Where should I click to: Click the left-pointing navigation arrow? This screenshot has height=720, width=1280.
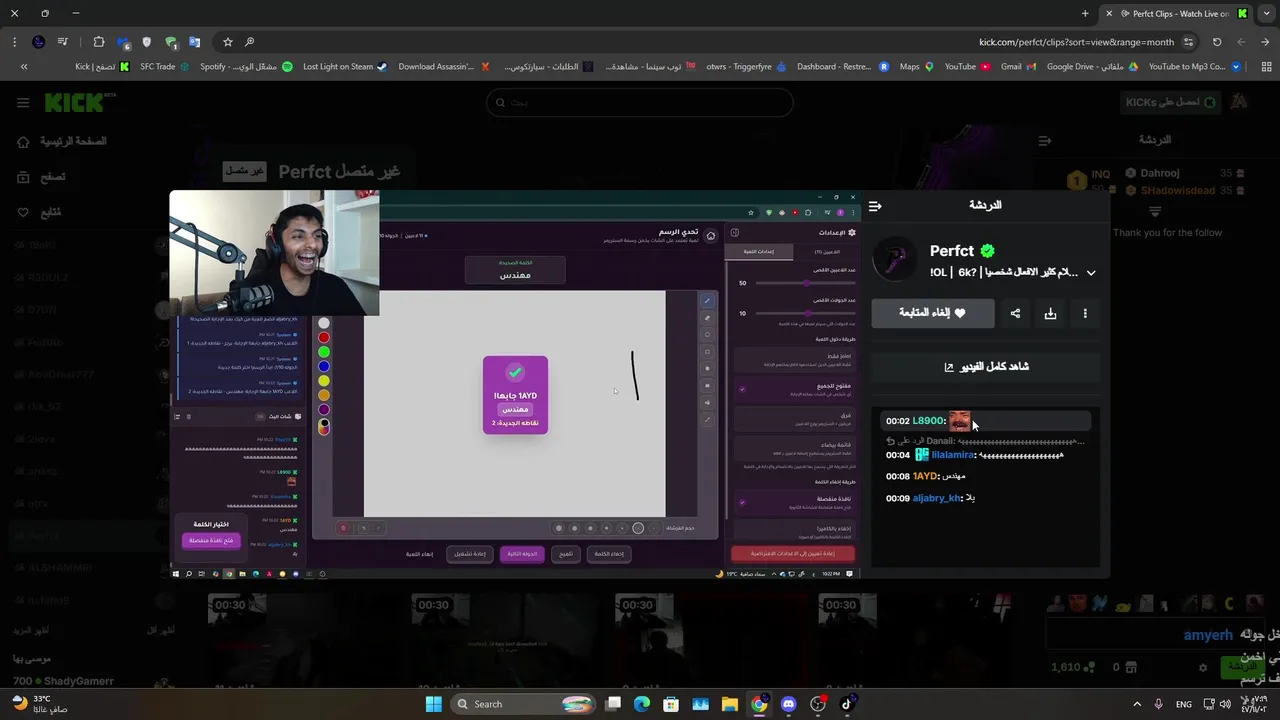(x=1241, y=42)
